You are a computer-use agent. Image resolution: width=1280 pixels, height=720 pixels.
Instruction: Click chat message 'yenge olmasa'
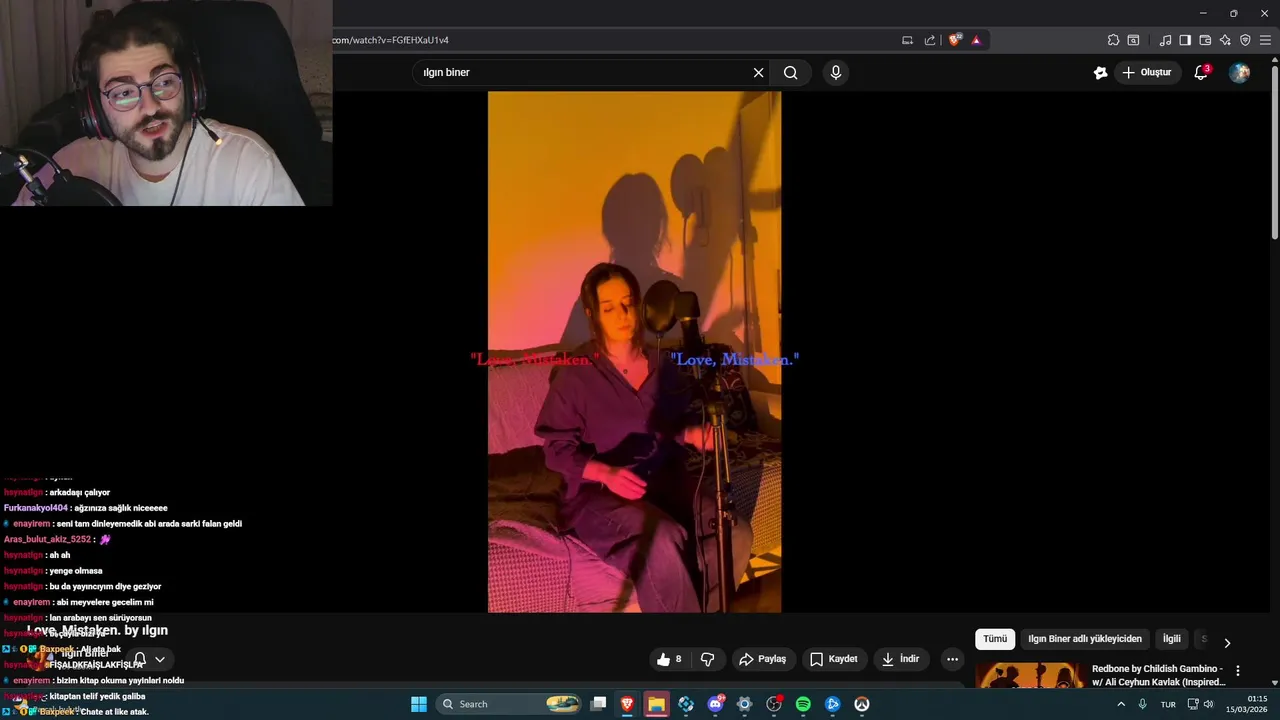pyautogui.click(x=75, y=571)
